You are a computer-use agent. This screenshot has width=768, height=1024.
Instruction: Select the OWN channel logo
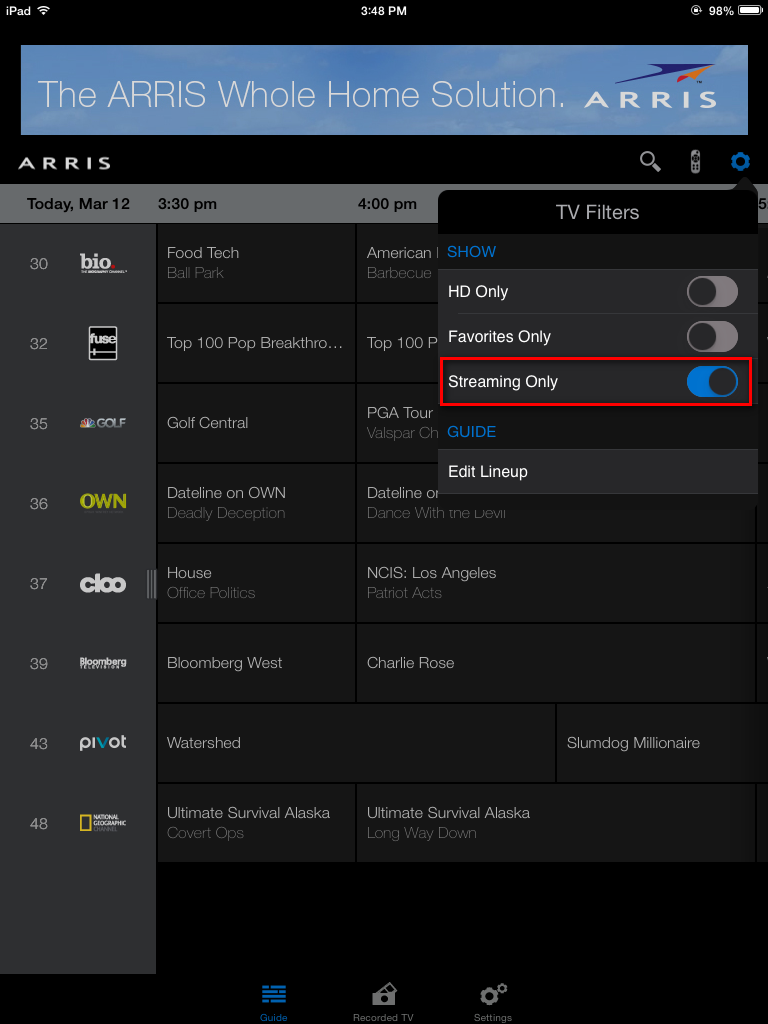point(103,502)
